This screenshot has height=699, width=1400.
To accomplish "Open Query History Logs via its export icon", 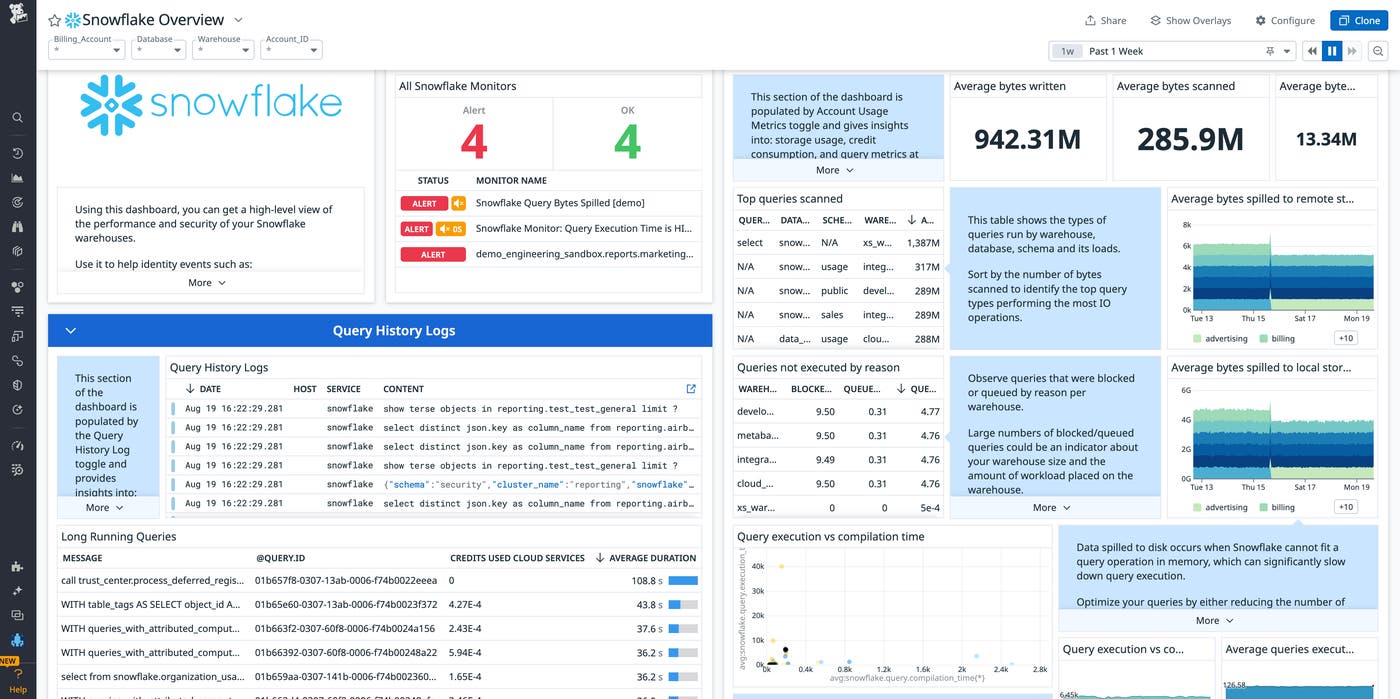I will [690, 388].
